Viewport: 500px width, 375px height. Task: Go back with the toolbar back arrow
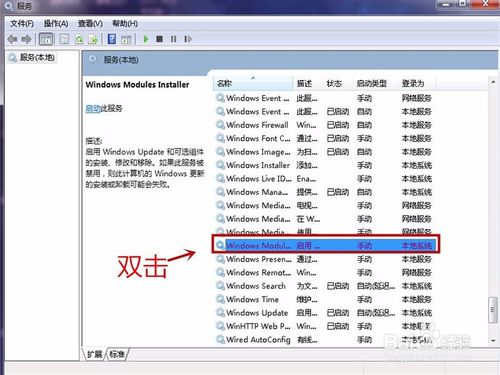pyautogui.click(x=12, y=39)
